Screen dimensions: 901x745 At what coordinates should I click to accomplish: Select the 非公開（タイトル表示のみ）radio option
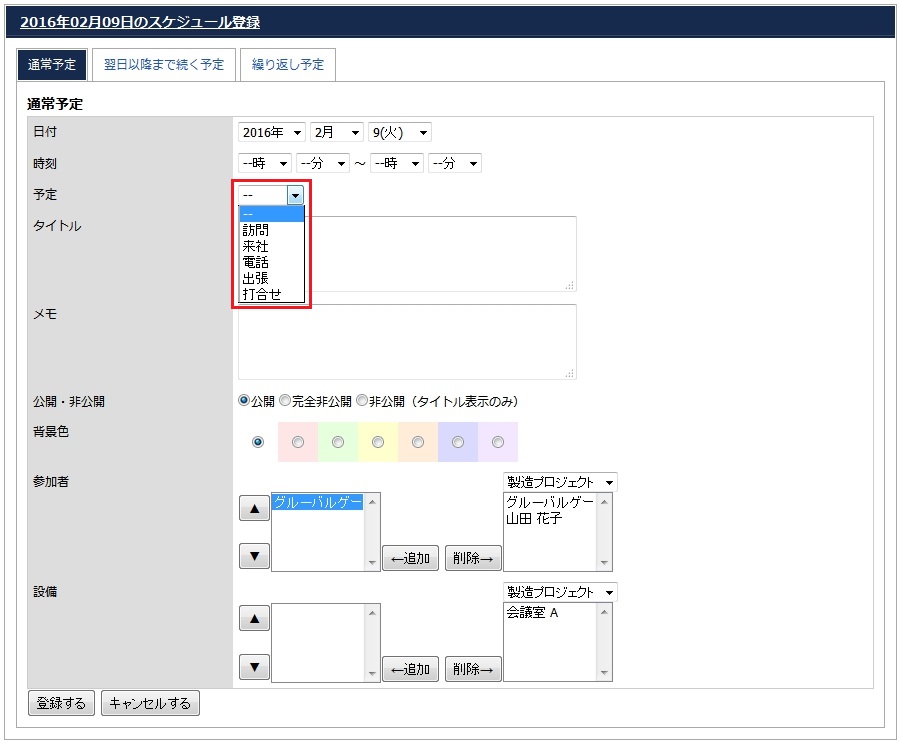[x=362, y=401]
